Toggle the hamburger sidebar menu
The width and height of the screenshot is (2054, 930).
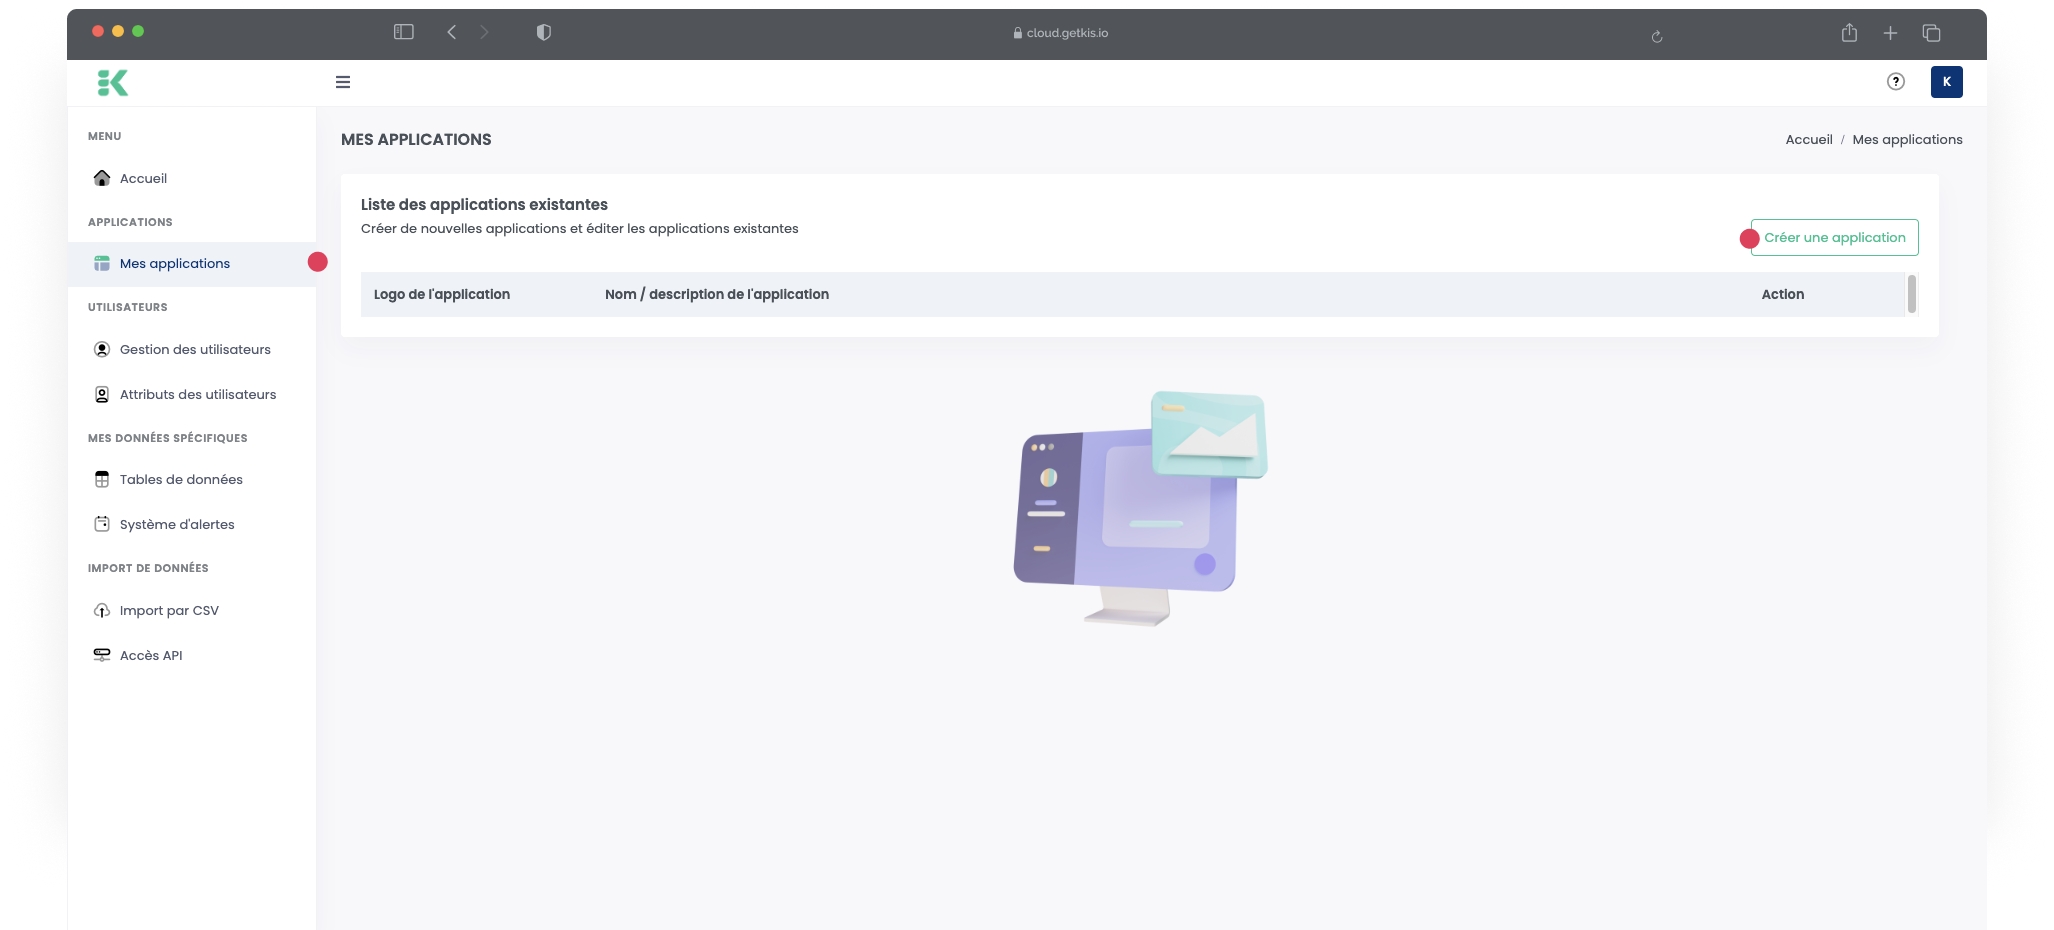[343, 82]
